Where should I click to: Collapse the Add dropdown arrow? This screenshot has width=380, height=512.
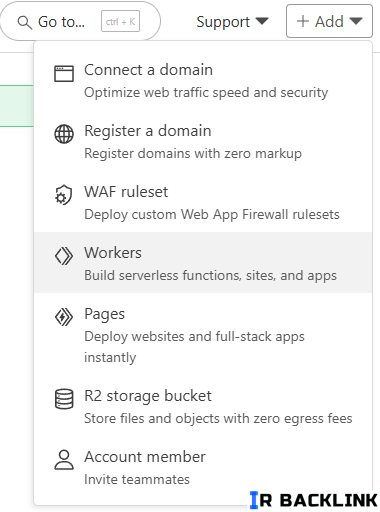coord(356,21)
